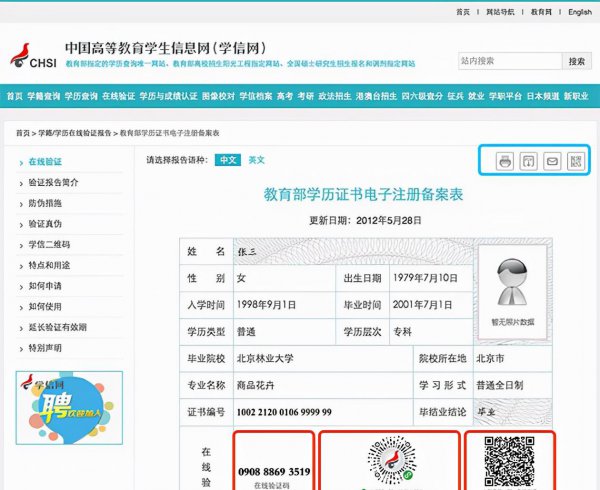Open 港澳台招生 menu item

tap(376, 96)
